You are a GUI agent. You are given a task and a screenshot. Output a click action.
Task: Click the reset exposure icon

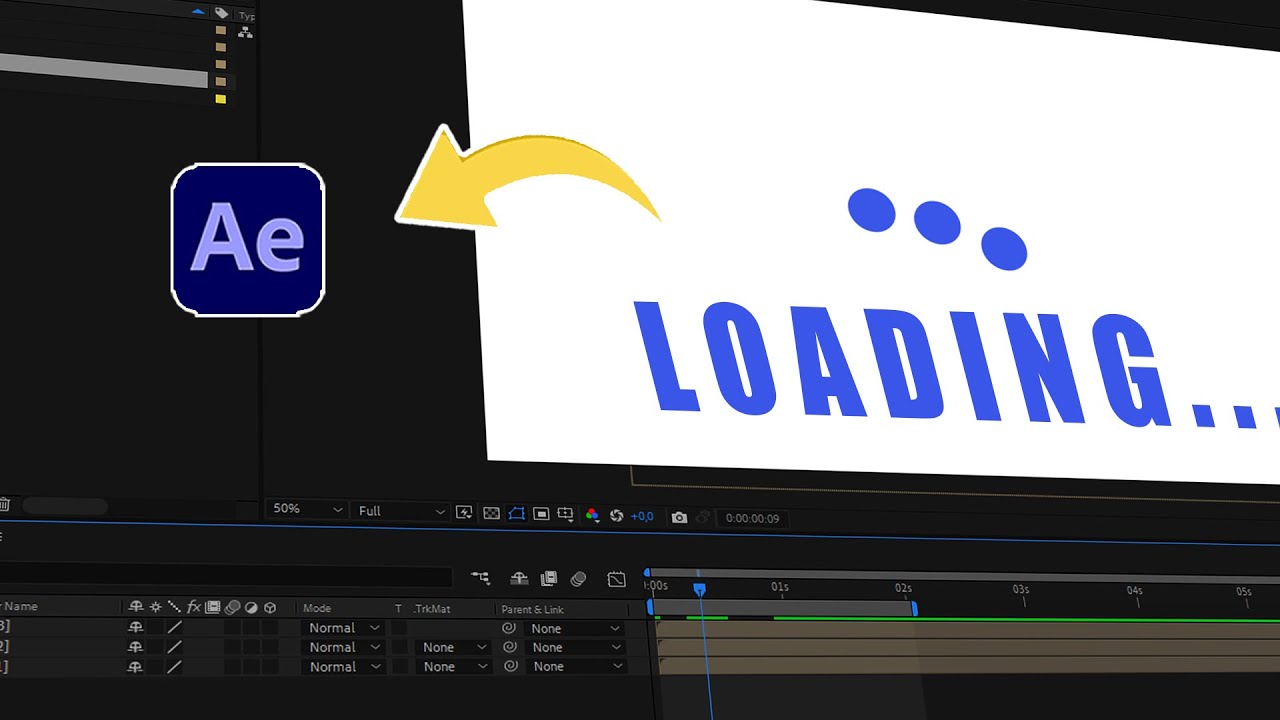point(616,516)
